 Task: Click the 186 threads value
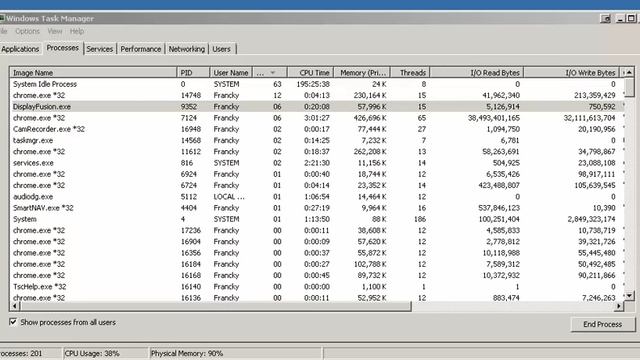pyautogui.click(x=420, y=219)
